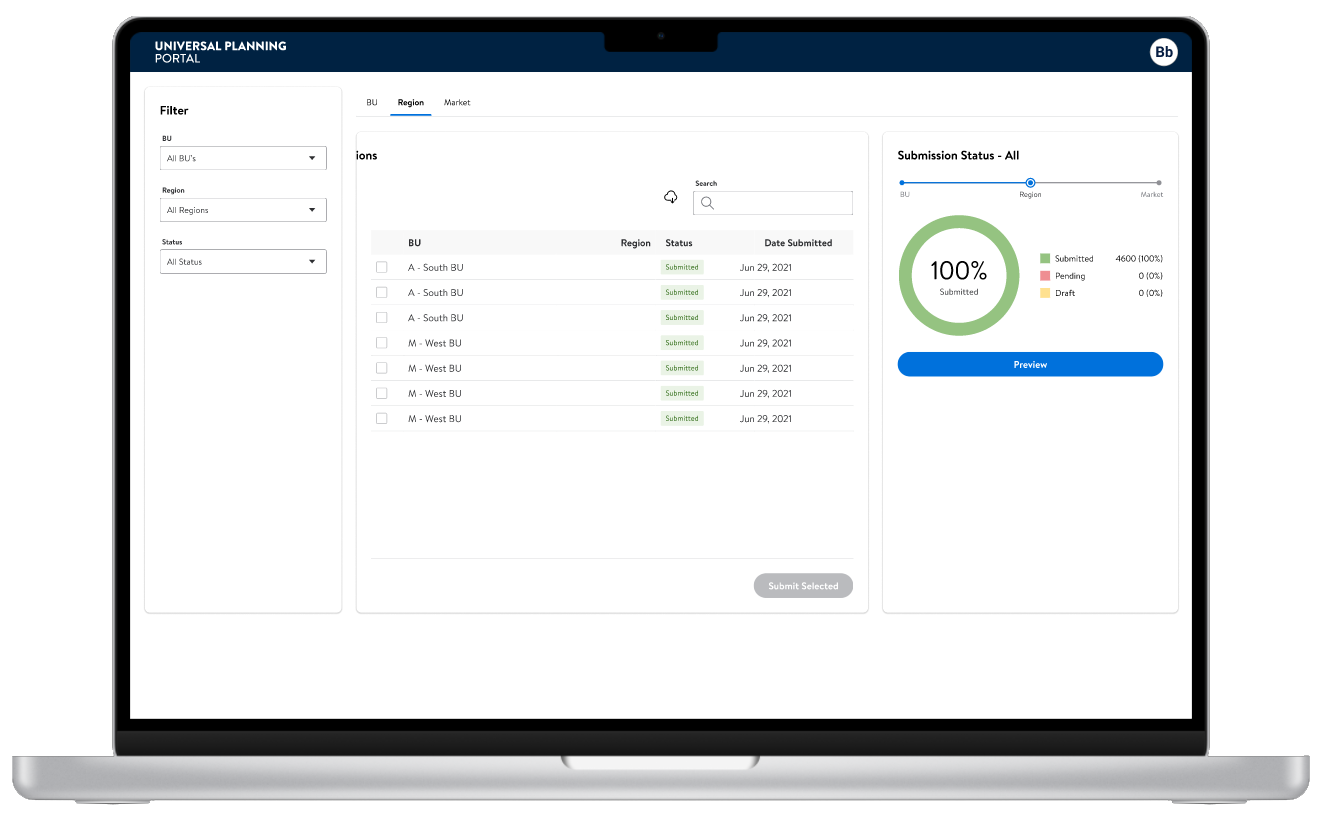
Task: Click the cloud download icon
Action: click(671, 197)
